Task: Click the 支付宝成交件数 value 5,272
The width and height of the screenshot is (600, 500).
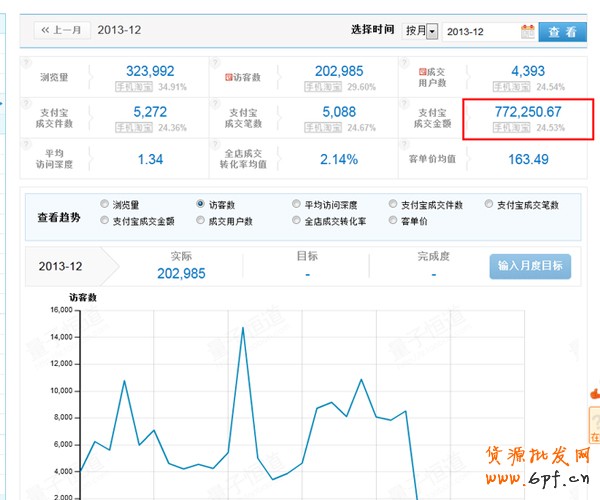Action: click(x=150, y=112)
